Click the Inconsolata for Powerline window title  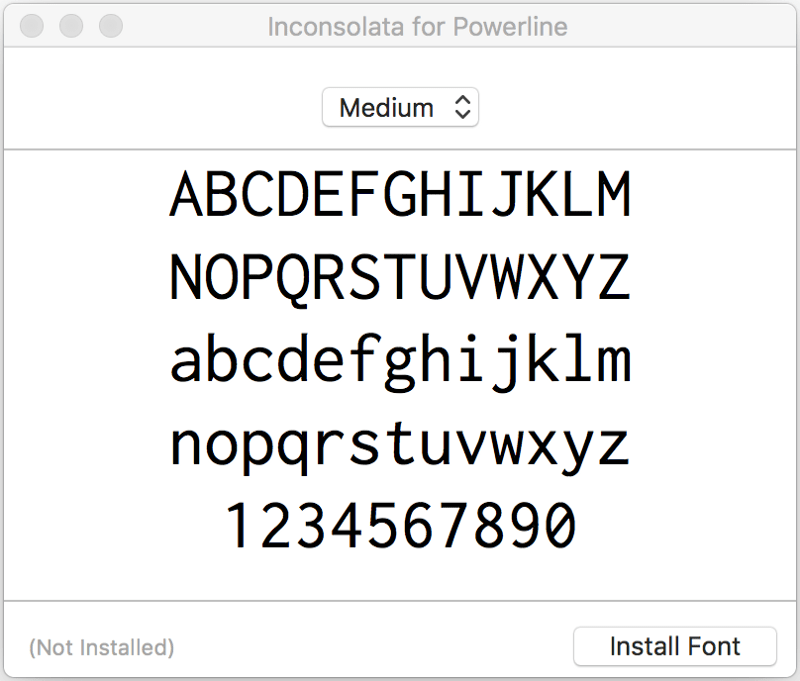click(x=417, y=27)
